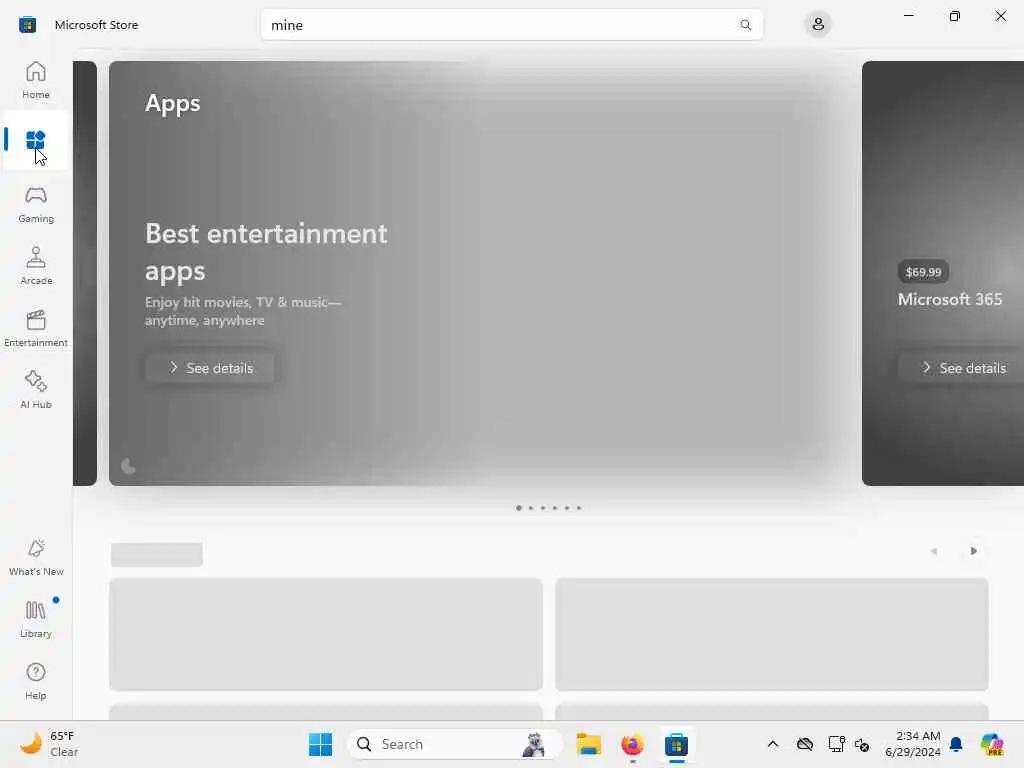The width and height of the screenshot is (1024, 768).
Task: Open the notifications bell icon
Action: tap(956, 744)
